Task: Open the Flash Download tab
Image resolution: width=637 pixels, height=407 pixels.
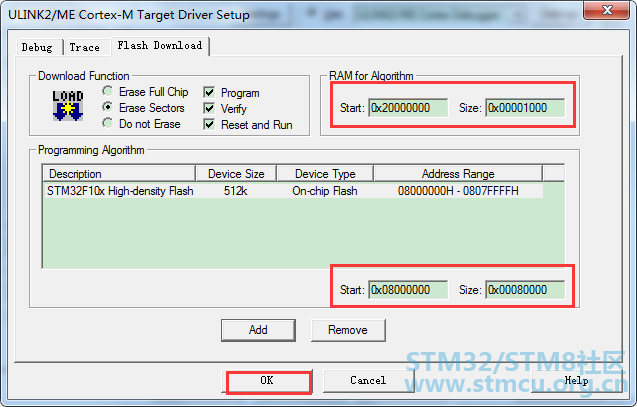Action: (x=160, y=45)
